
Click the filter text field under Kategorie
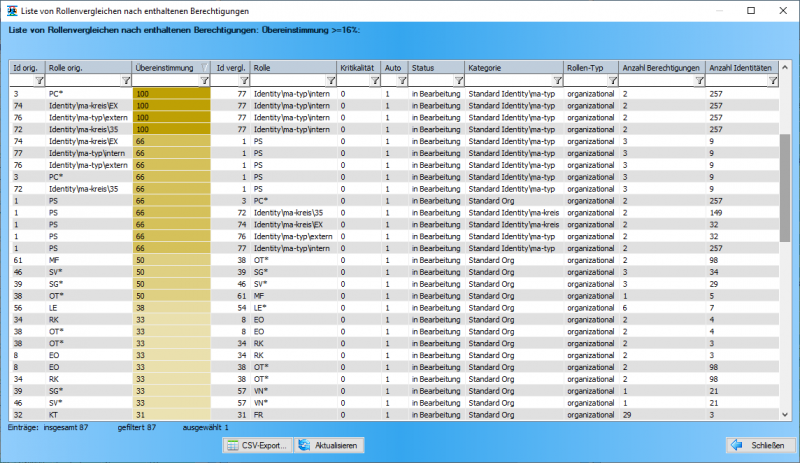(506, 81)
